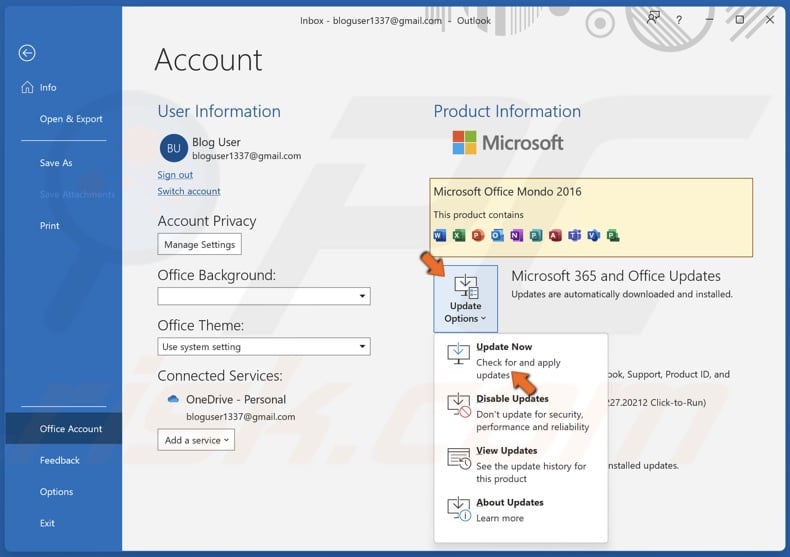Click the Word app icon
The height and width of the screenshot is (557, 790).
[440, 236]
